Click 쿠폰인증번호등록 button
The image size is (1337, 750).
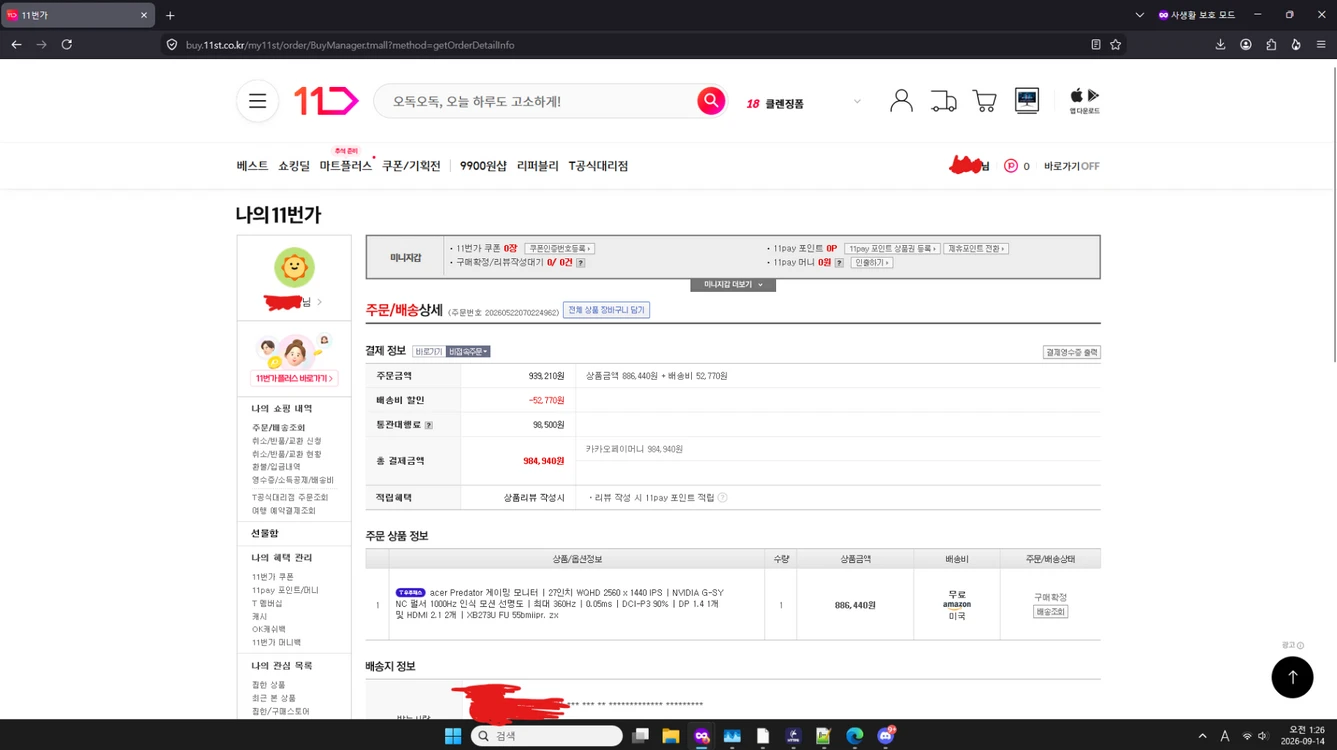(559, 248)
